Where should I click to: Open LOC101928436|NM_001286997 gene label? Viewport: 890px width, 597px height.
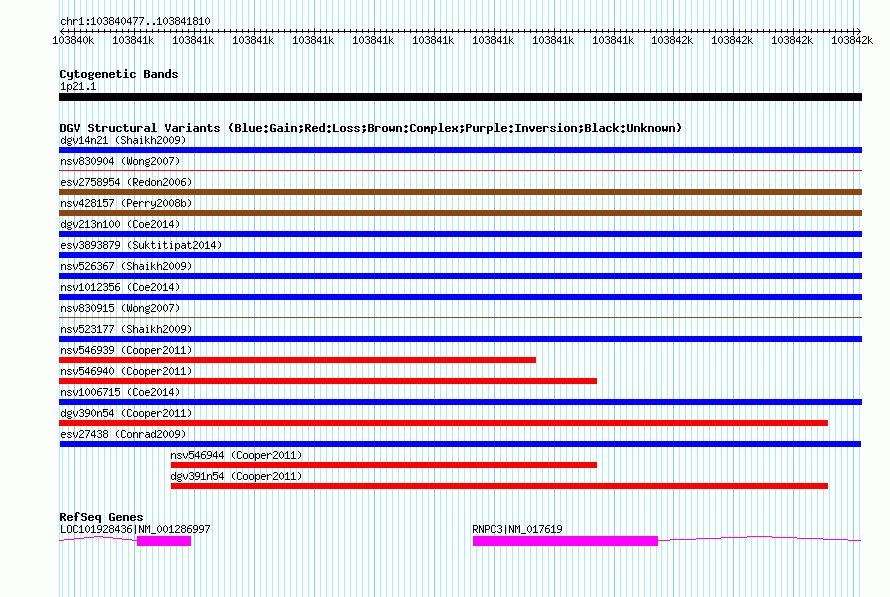[135, 529]
